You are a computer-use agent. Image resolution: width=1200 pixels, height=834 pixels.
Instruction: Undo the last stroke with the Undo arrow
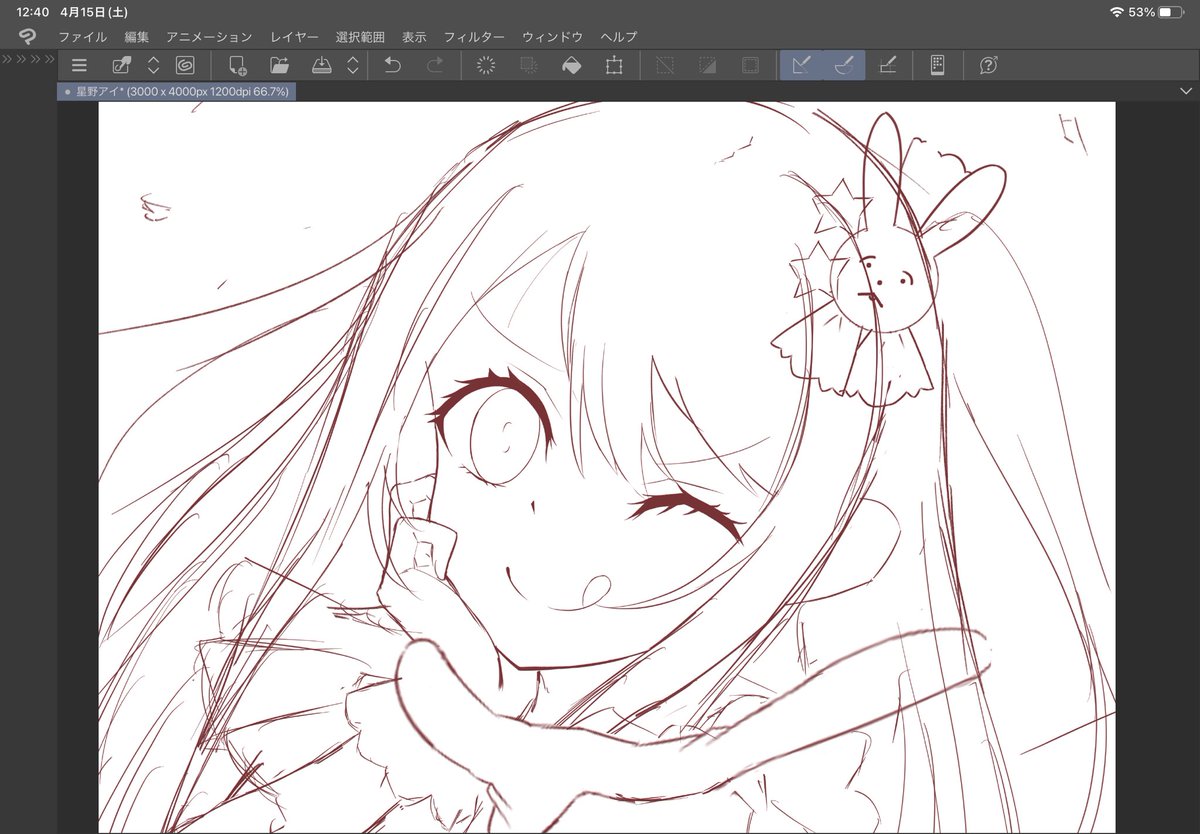(392, 66)
